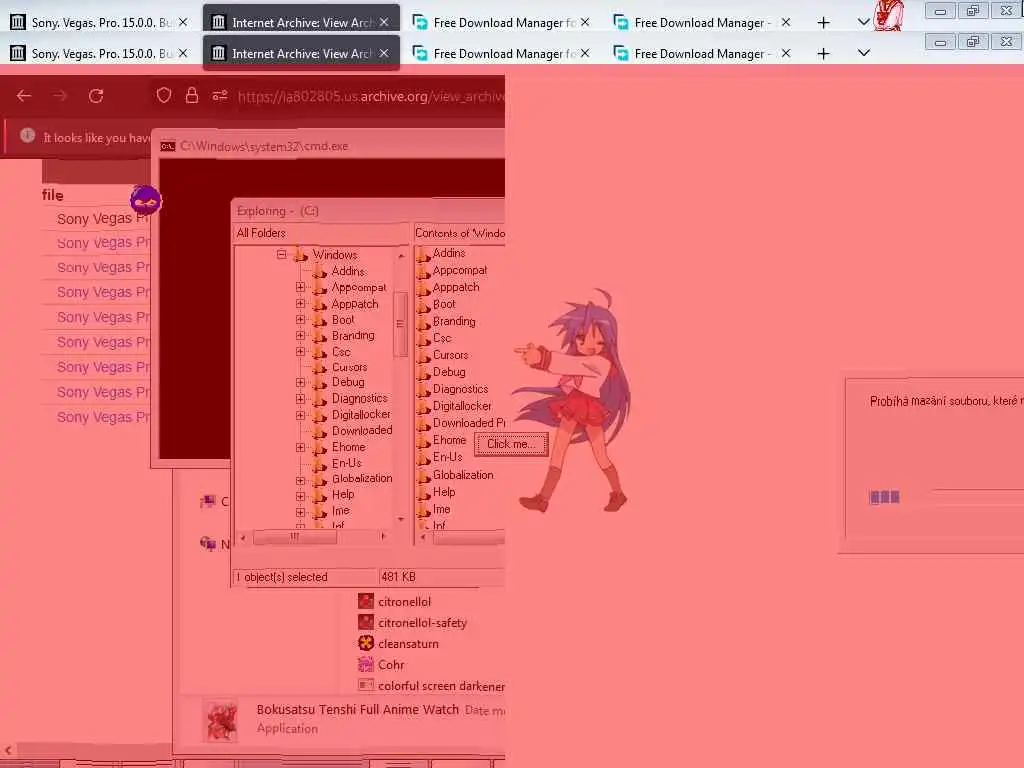
Task: Expand the Apppatch tree node
Action: pos(300,304)
